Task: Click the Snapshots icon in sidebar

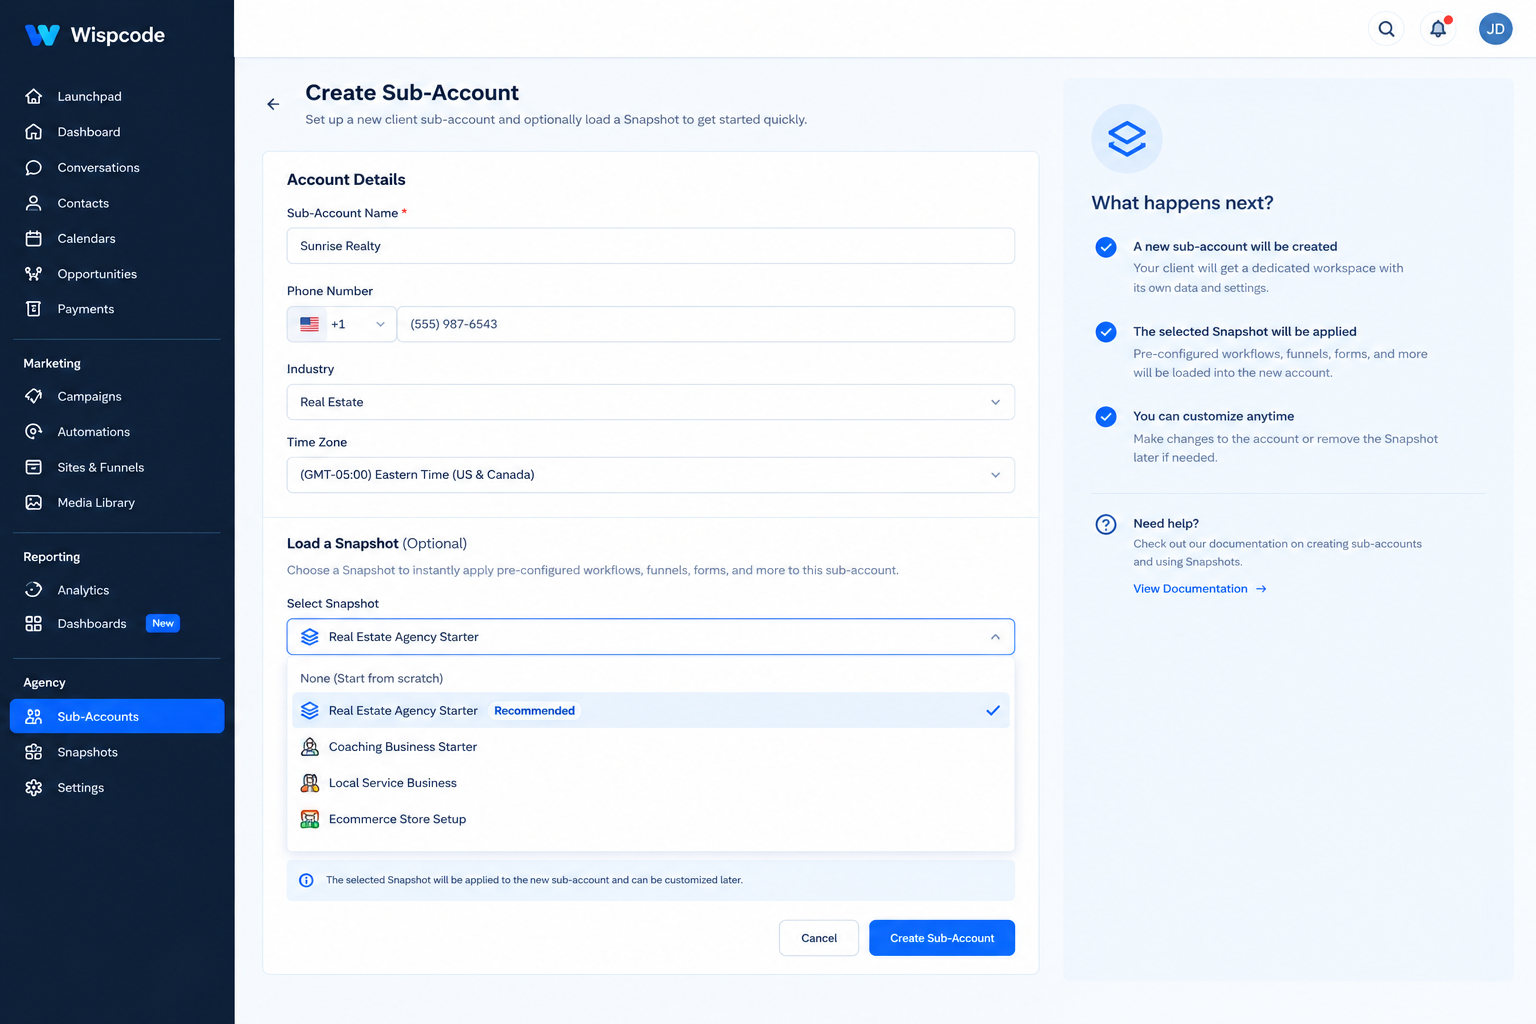Action: 34,752
